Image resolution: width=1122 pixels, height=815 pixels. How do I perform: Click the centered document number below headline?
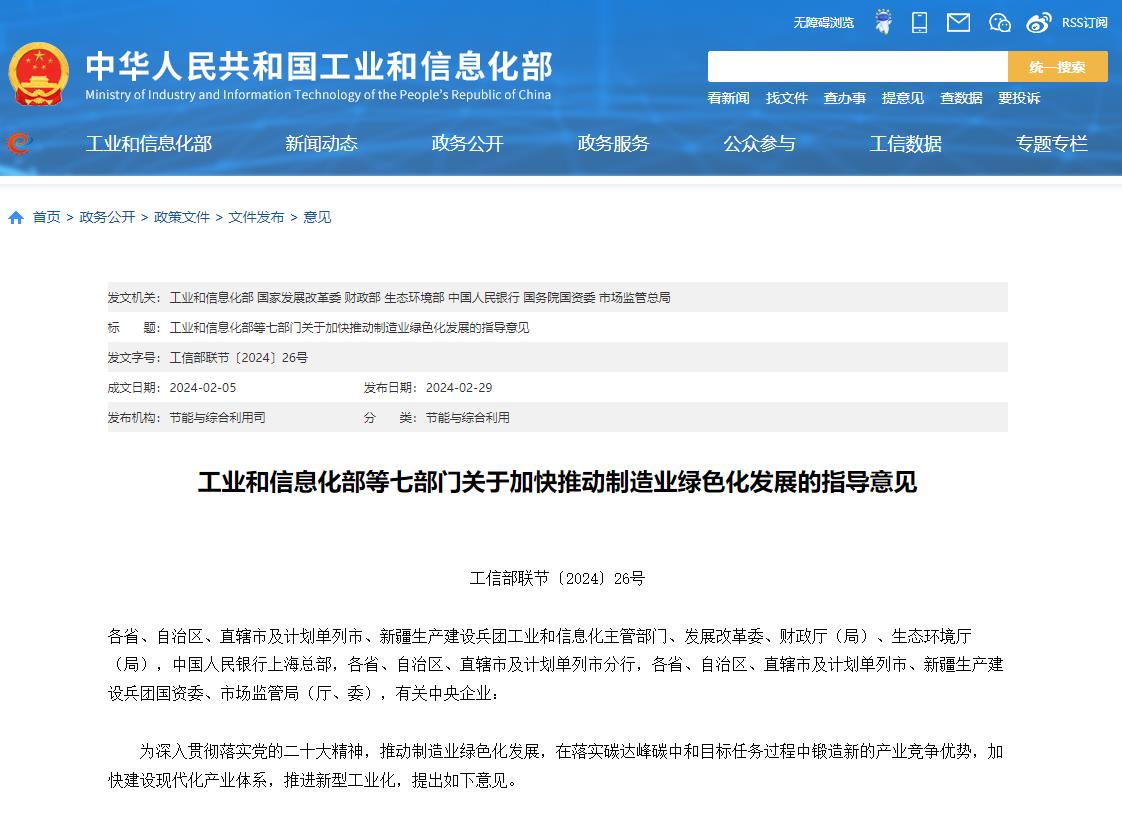coord(557,578)
